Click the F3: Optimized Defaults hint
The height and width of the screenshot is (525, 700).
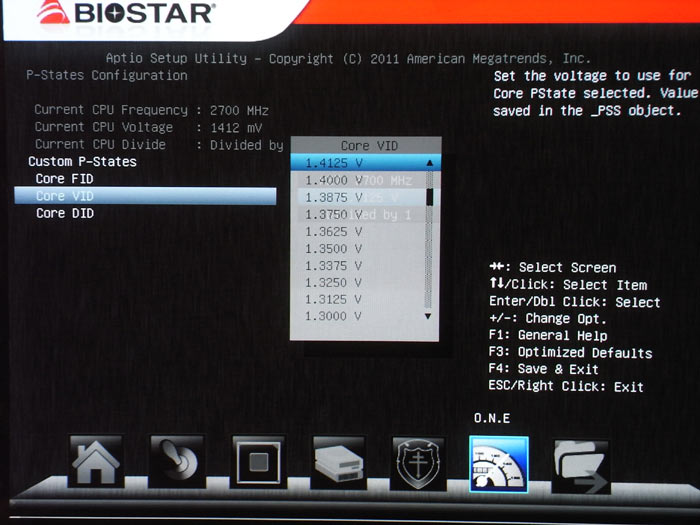click(571, 353)
